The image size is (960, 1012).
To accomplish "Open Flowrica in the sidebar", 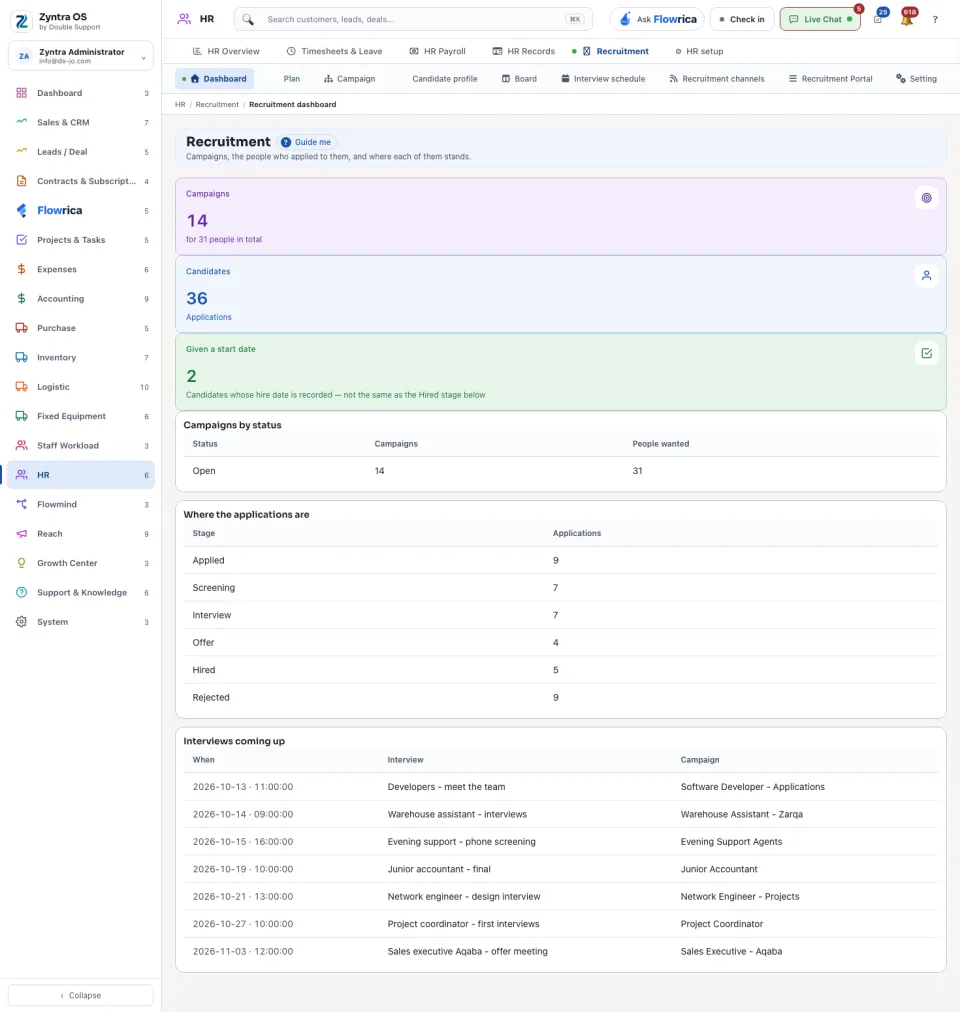I will tap(81, 210).
